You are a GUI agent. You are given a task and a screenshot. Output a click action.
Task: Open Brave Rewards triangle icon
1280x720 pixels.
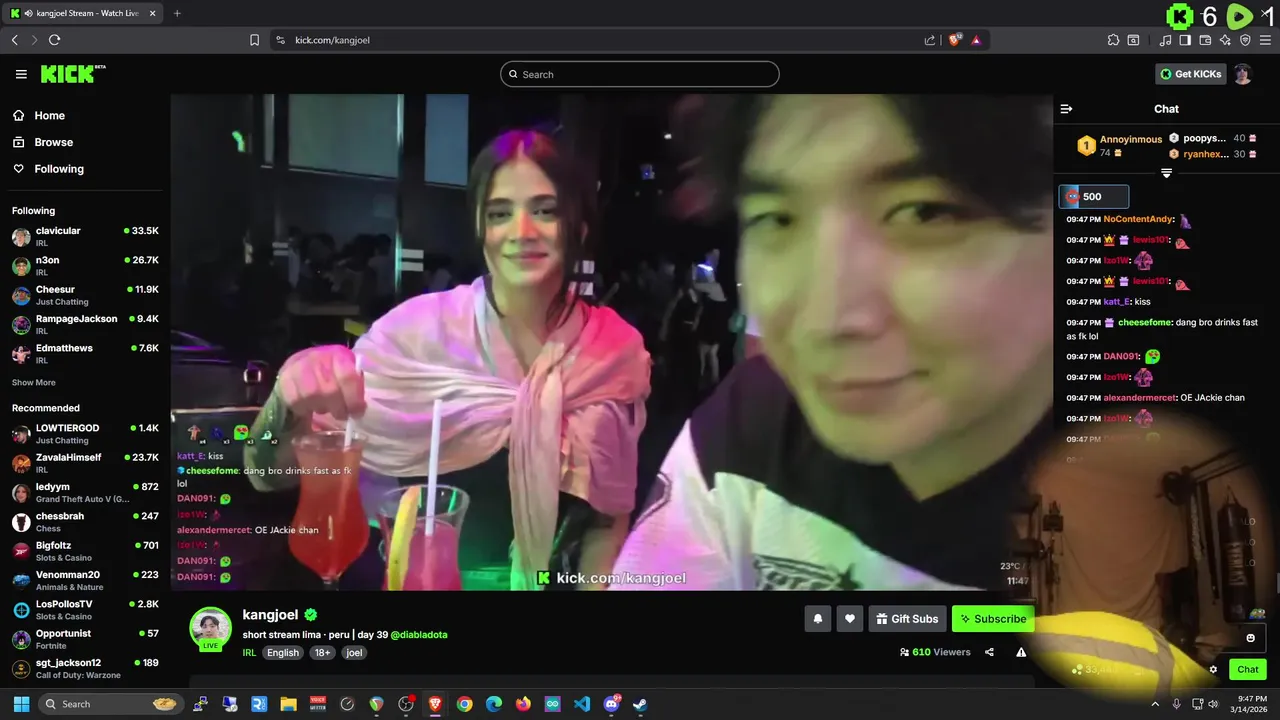tap(976, 40)
